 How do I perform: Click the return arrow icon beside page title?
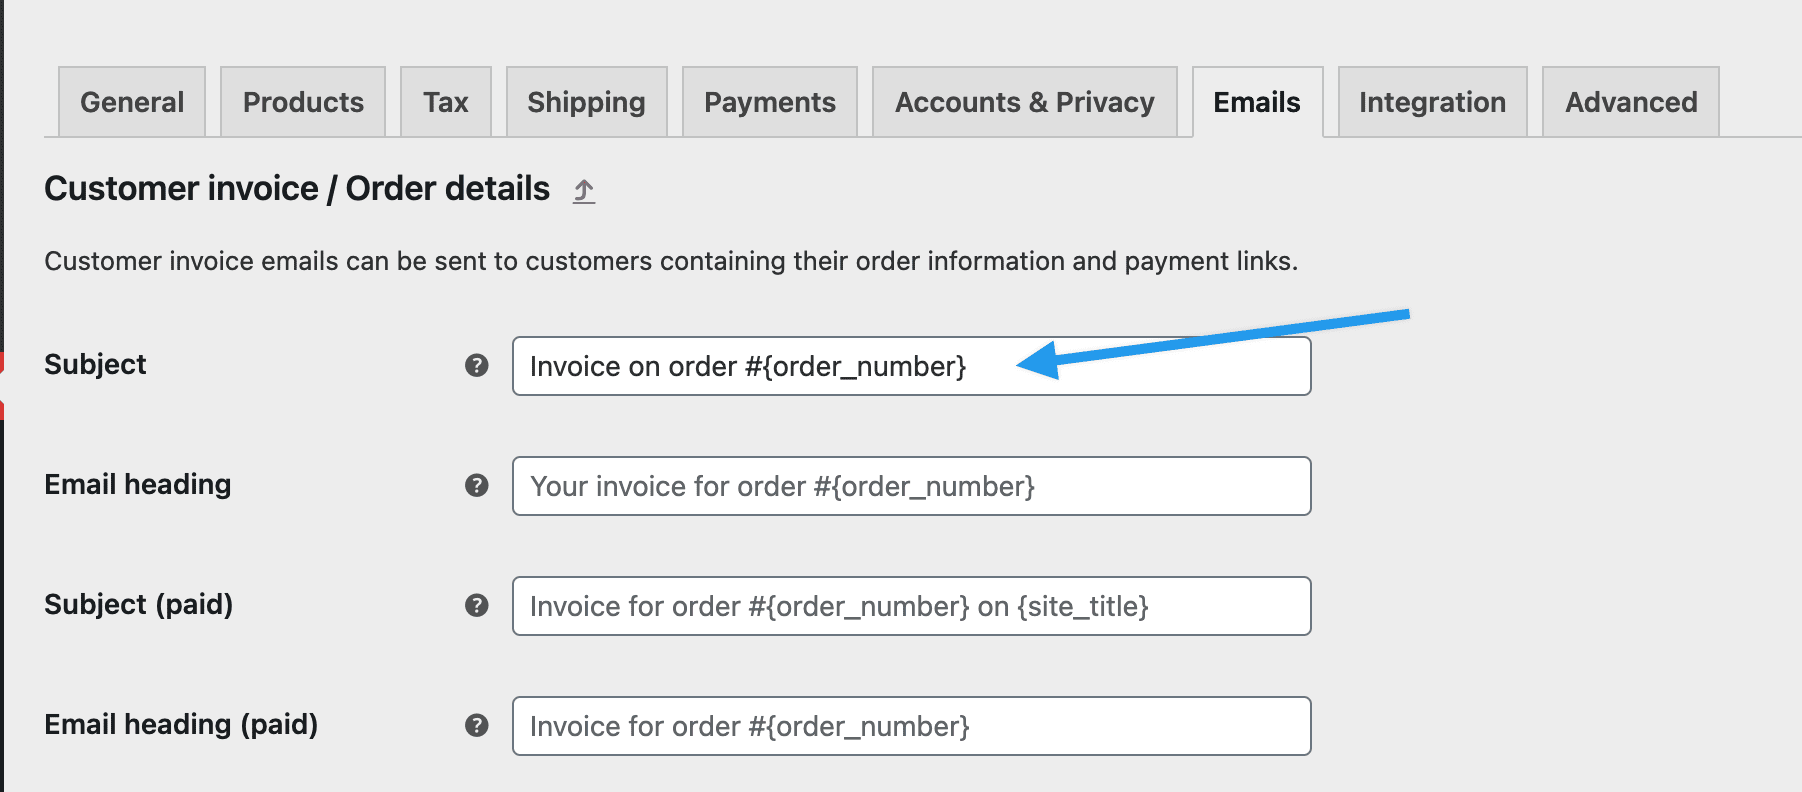click(584, 190)
